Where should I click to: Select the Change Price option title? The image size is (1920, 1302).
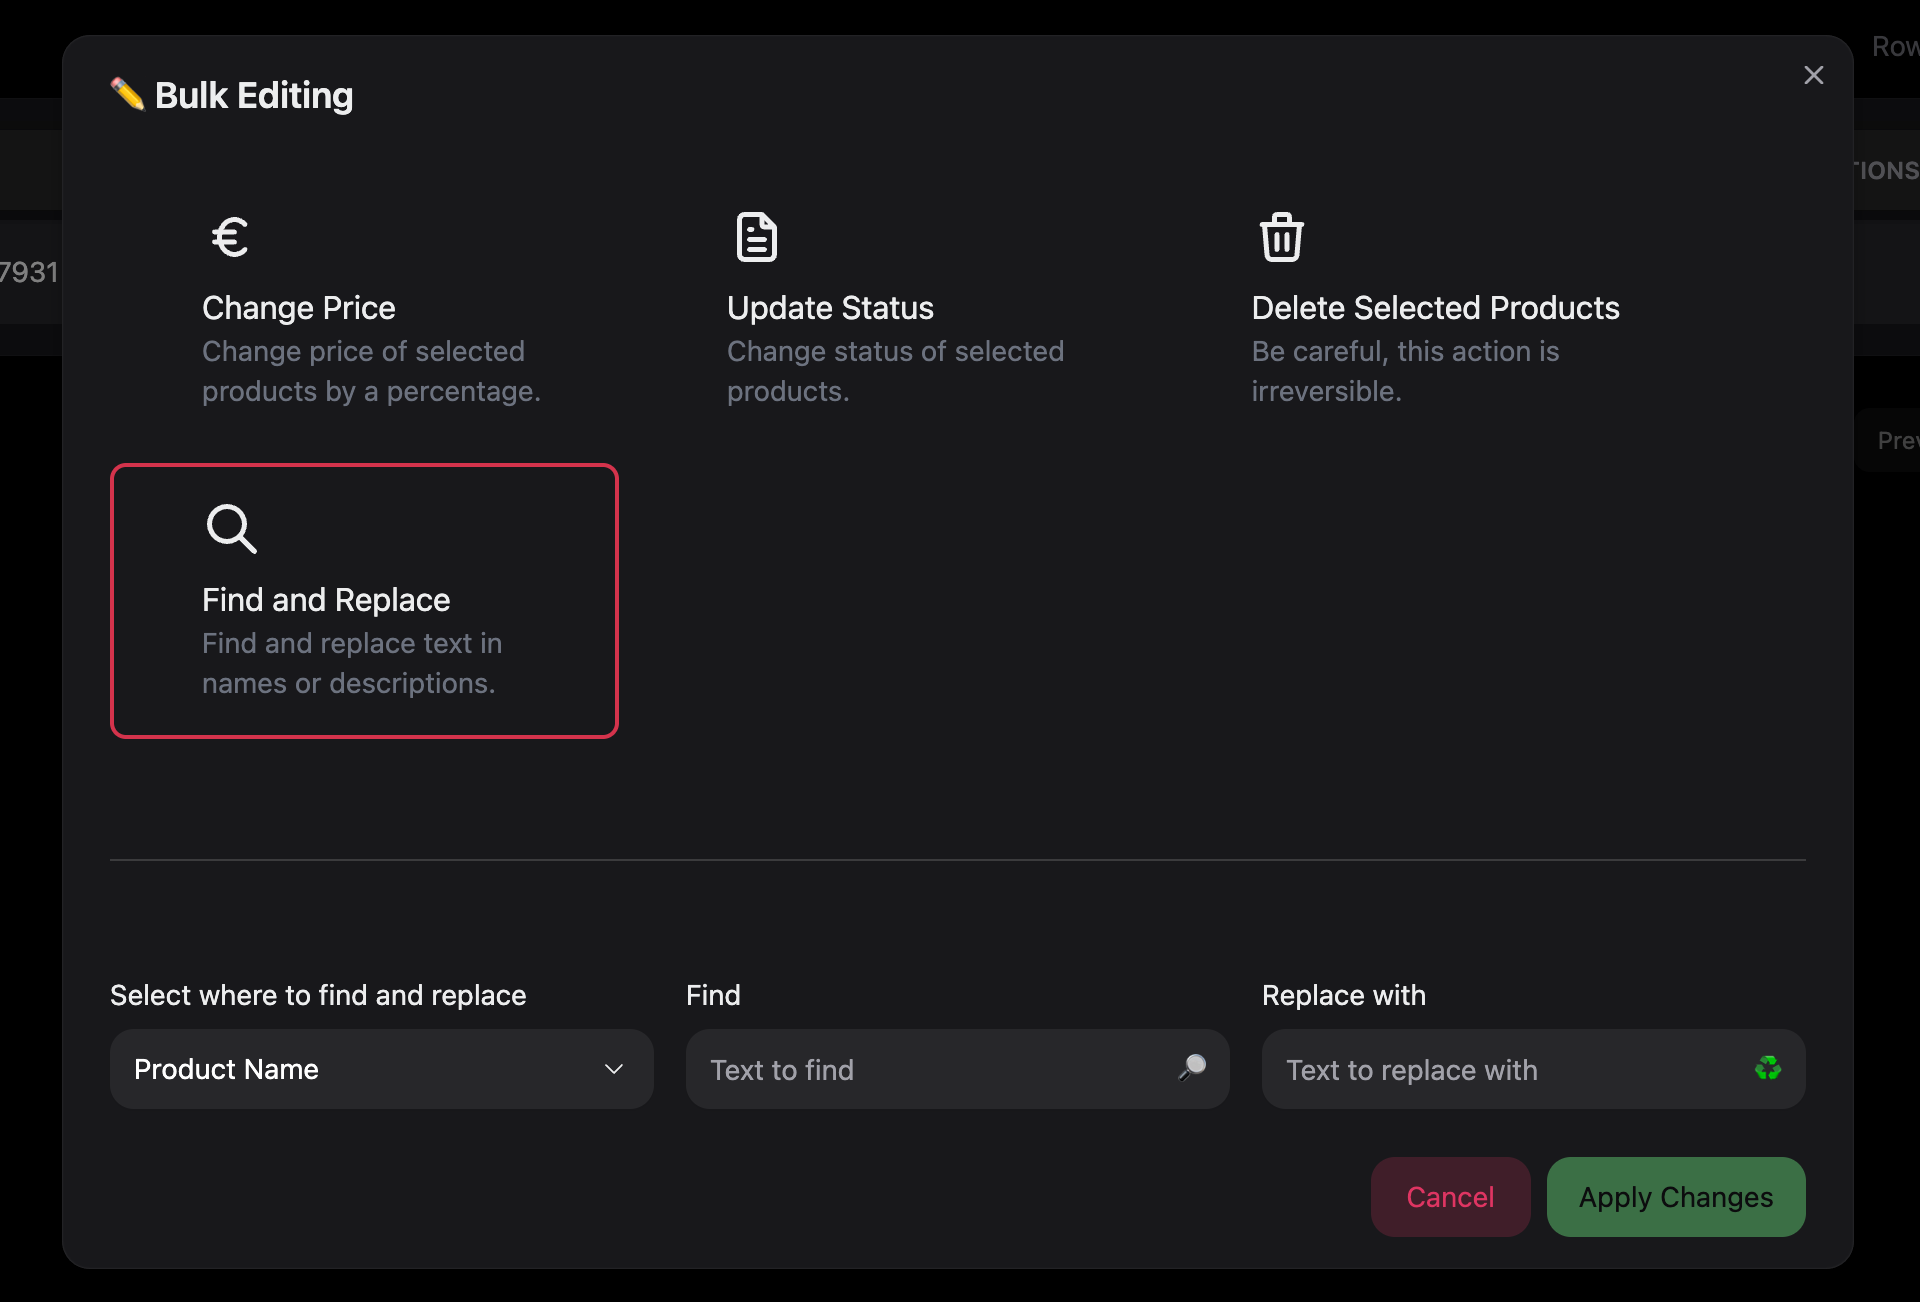pos(298,308)
